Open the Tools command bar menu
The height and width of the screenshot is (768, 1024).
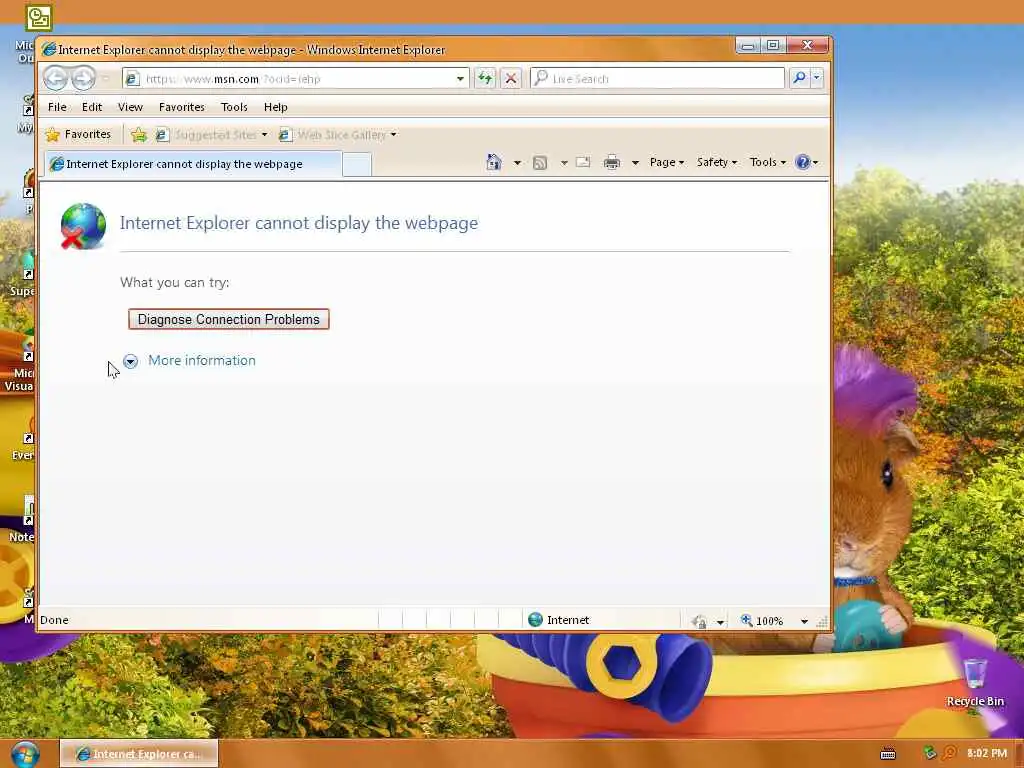[767, 162]
